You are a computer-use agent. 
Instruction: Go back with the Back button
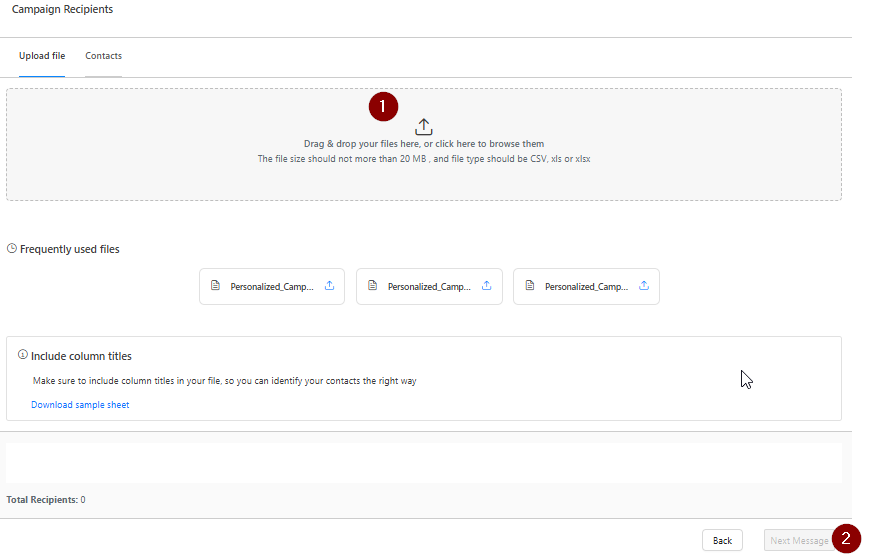[722, 540]
